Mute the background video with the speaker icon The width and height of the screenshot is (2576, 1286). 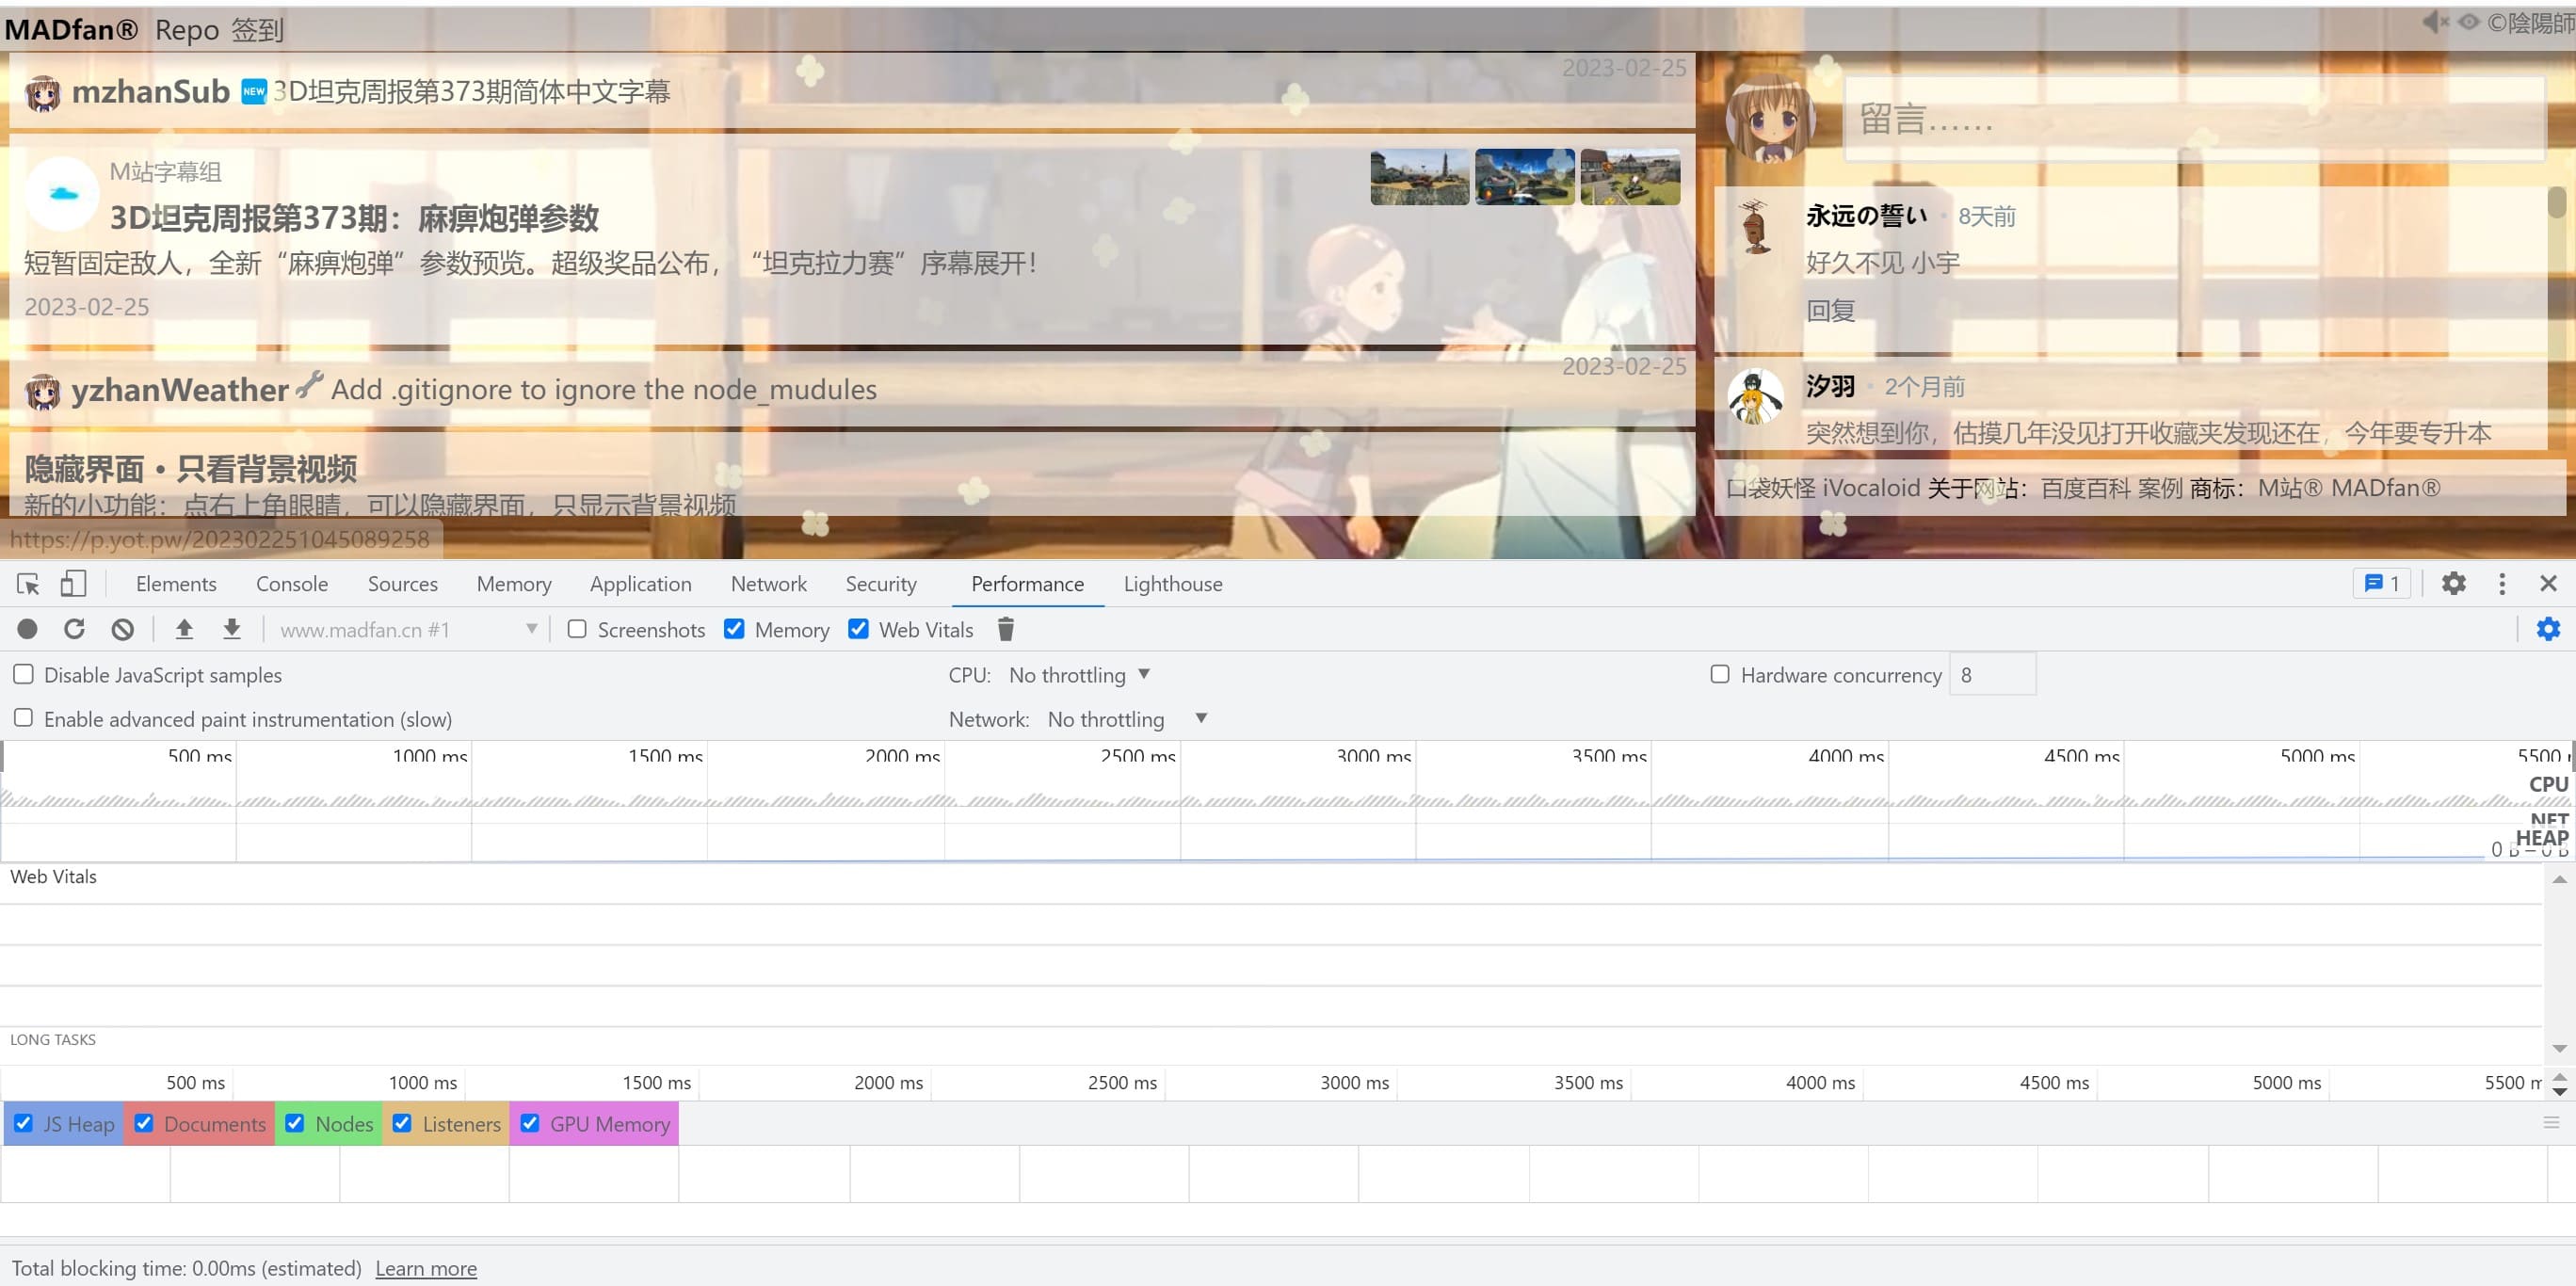click(x=2436, y=21)
